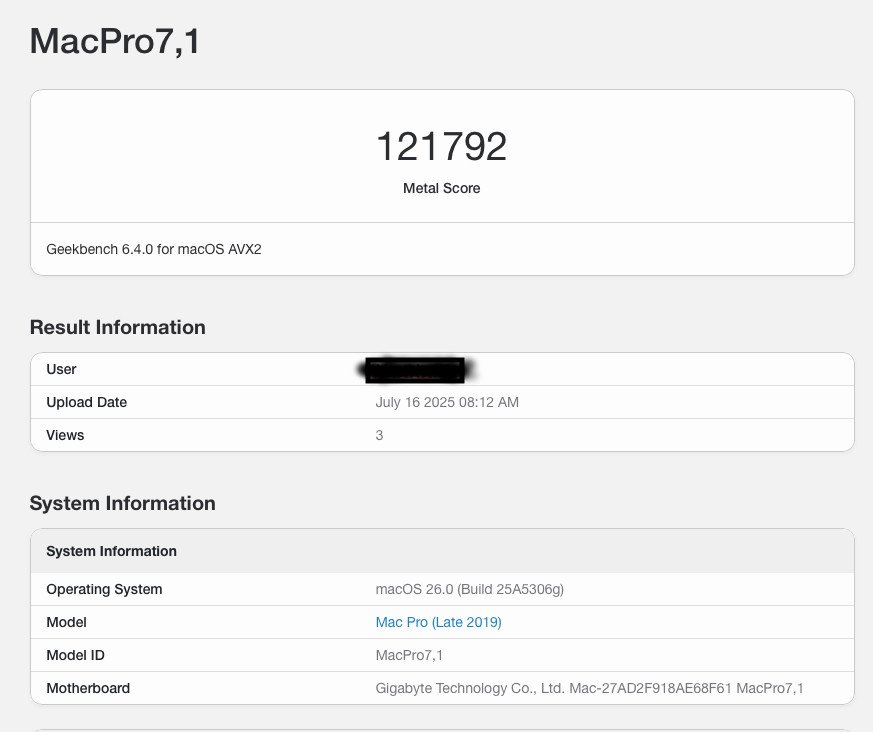Select macOS 26.0 (Build 25A5306g) value

(x=469, y=589)
